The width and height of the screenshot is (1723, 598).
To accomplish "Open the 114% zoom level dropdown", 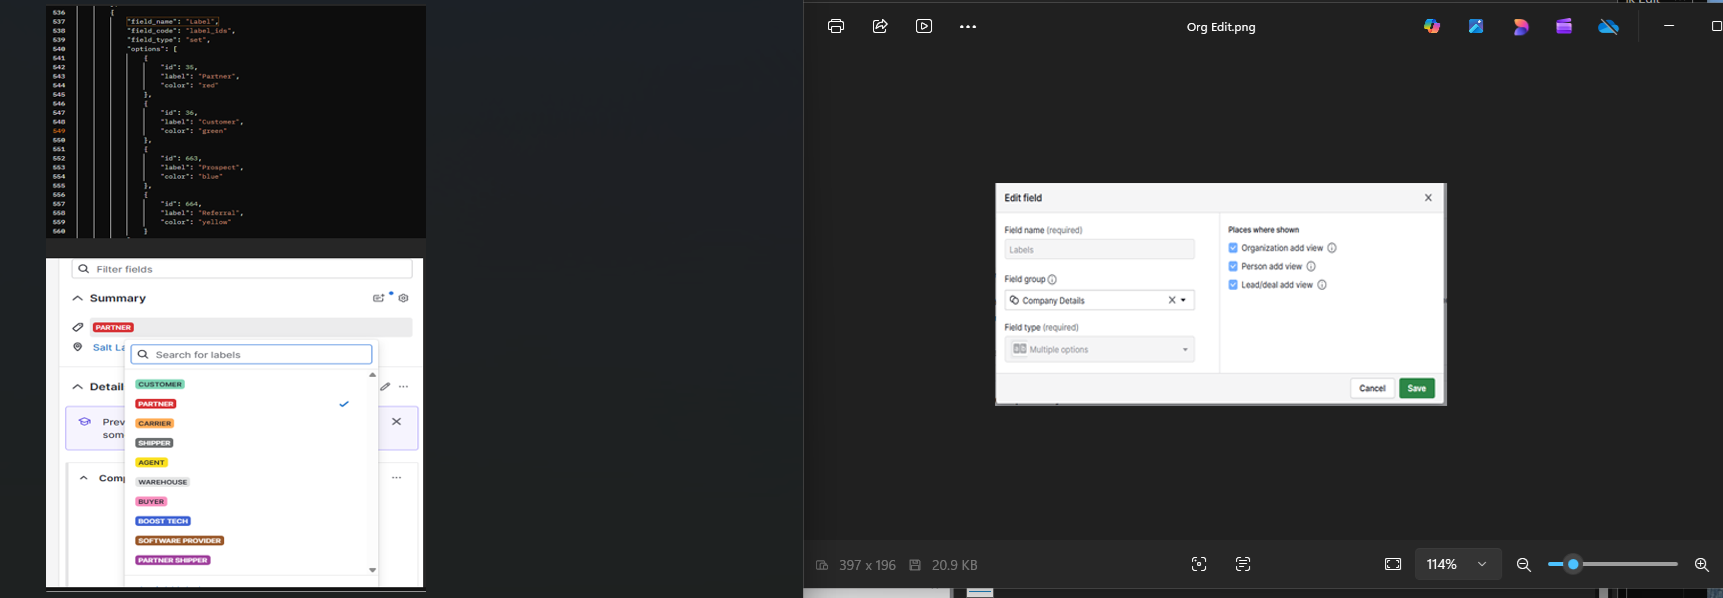I will click(x=1458, y=564).
